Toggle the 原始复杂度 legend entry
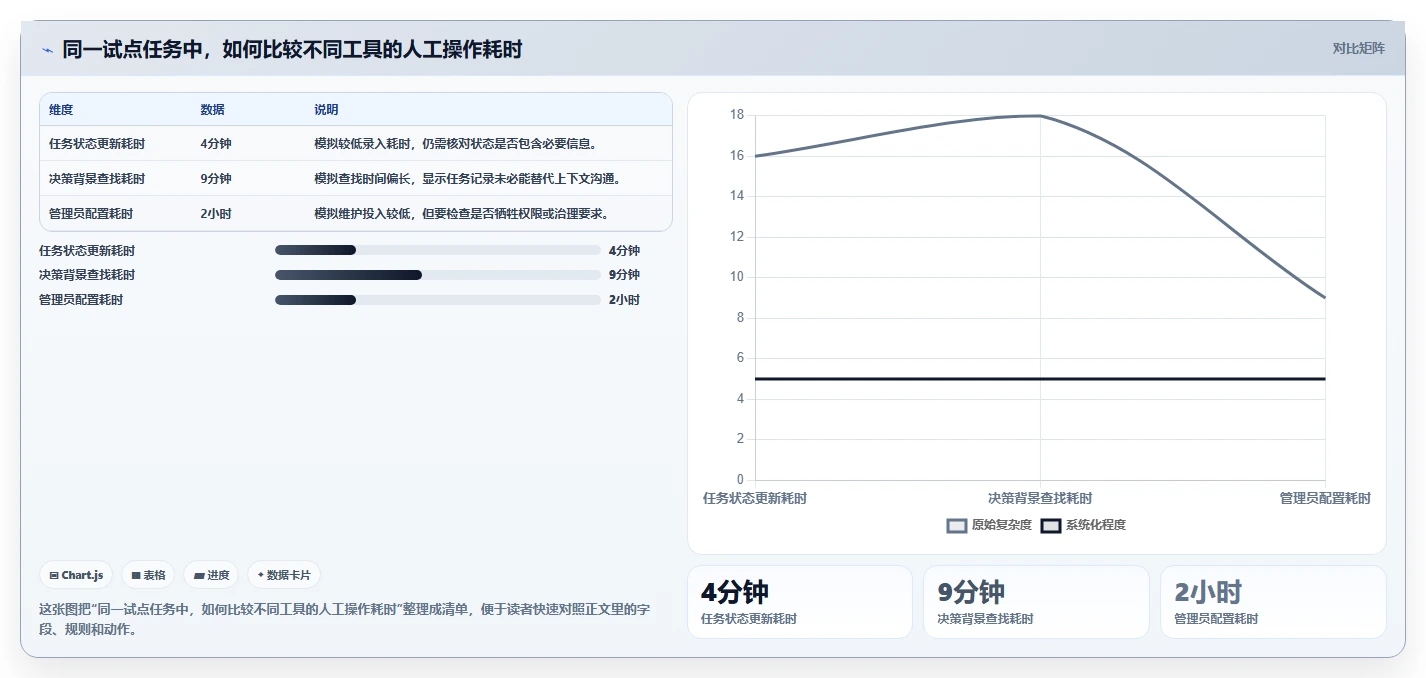Screen dimensions: 1426x678 click(990, 525)
